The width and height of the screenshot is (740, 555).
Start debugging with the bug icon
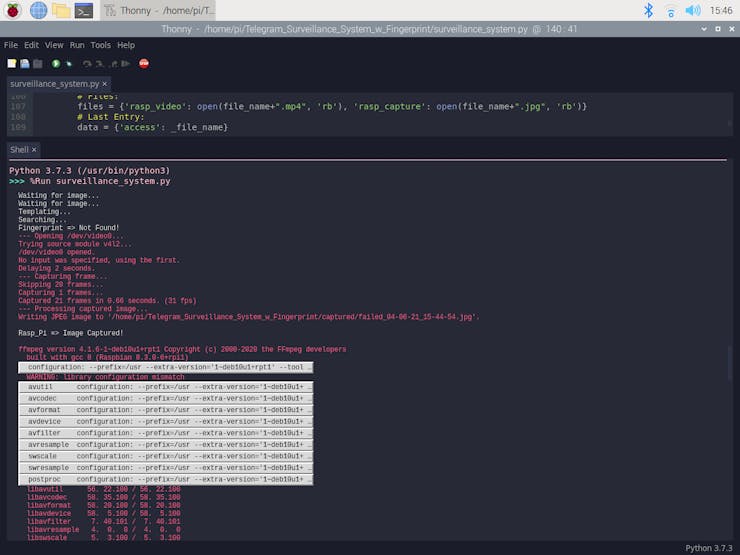[69, 64]
